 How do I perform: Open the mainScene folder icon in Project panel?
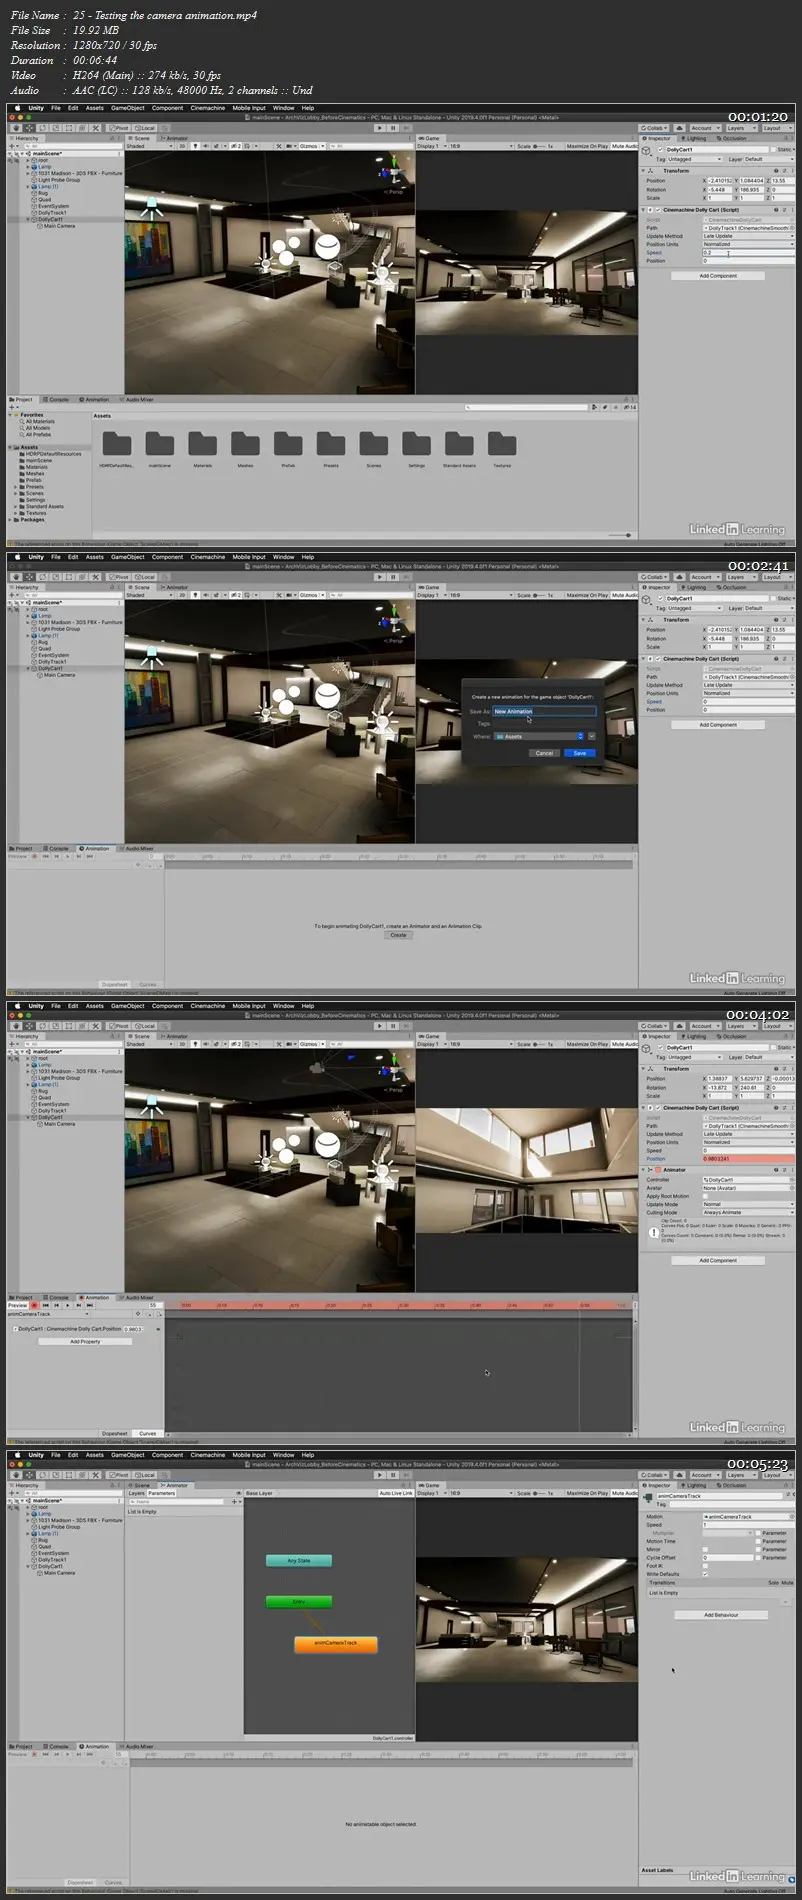[159, 443]
